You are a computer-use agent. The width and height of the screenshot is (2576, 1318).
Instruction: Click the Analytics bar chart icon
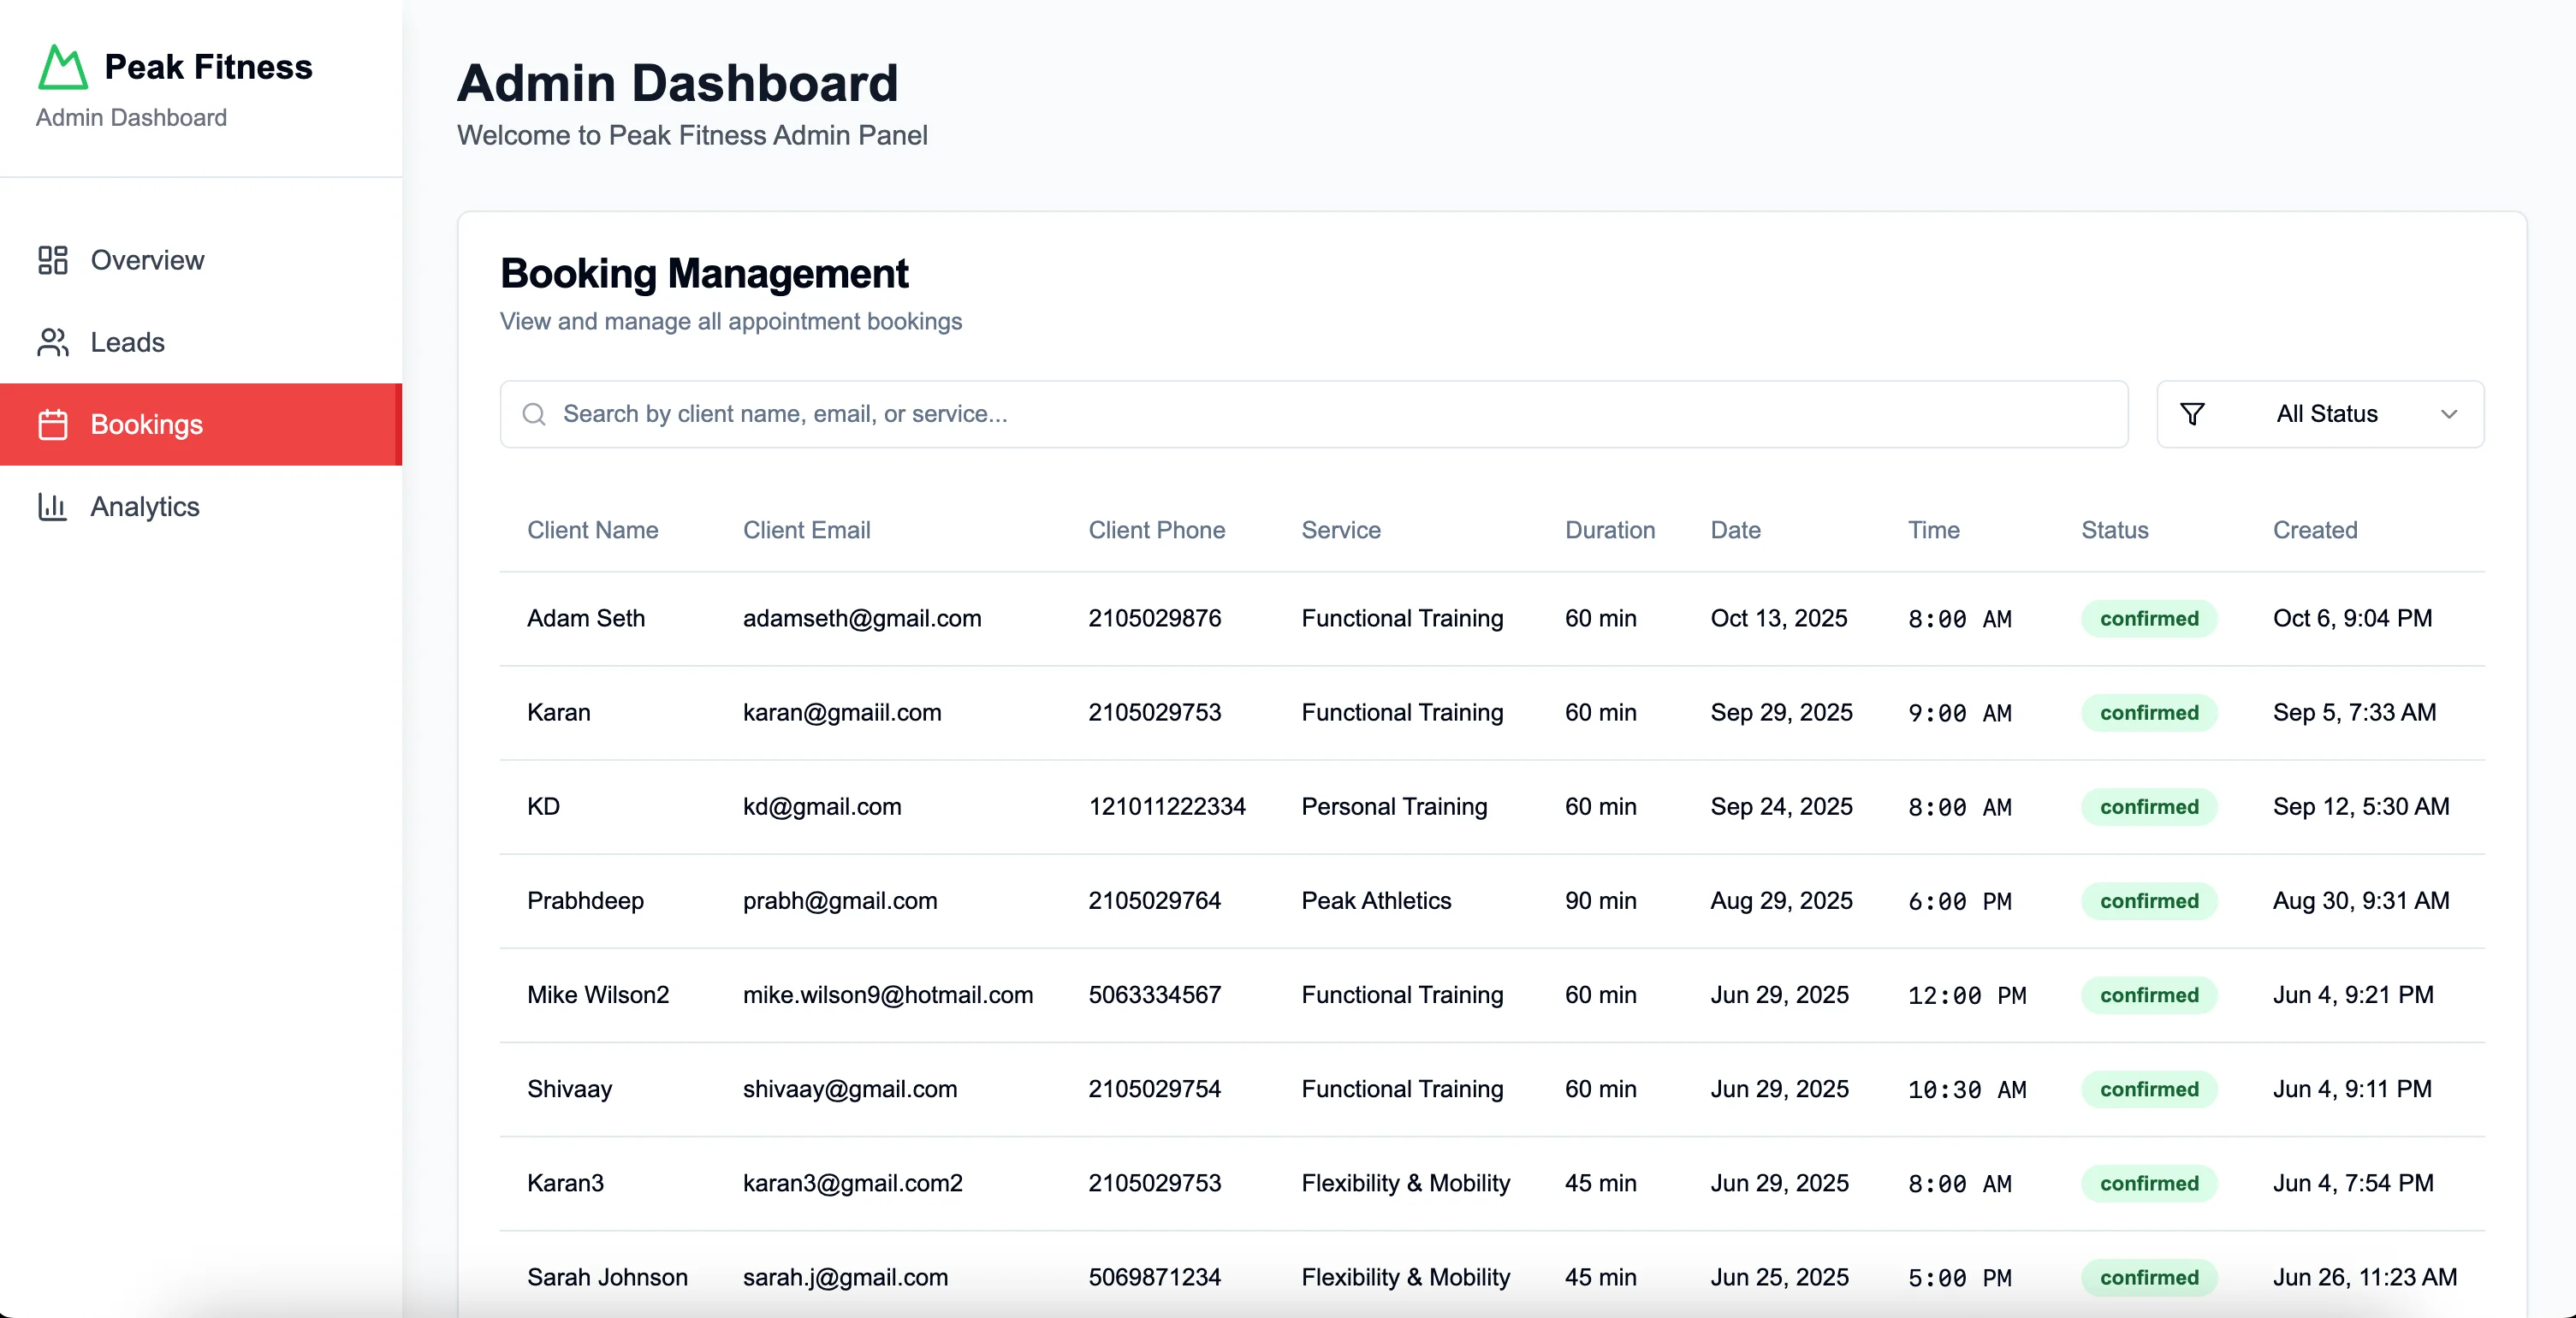pos(53,506)
